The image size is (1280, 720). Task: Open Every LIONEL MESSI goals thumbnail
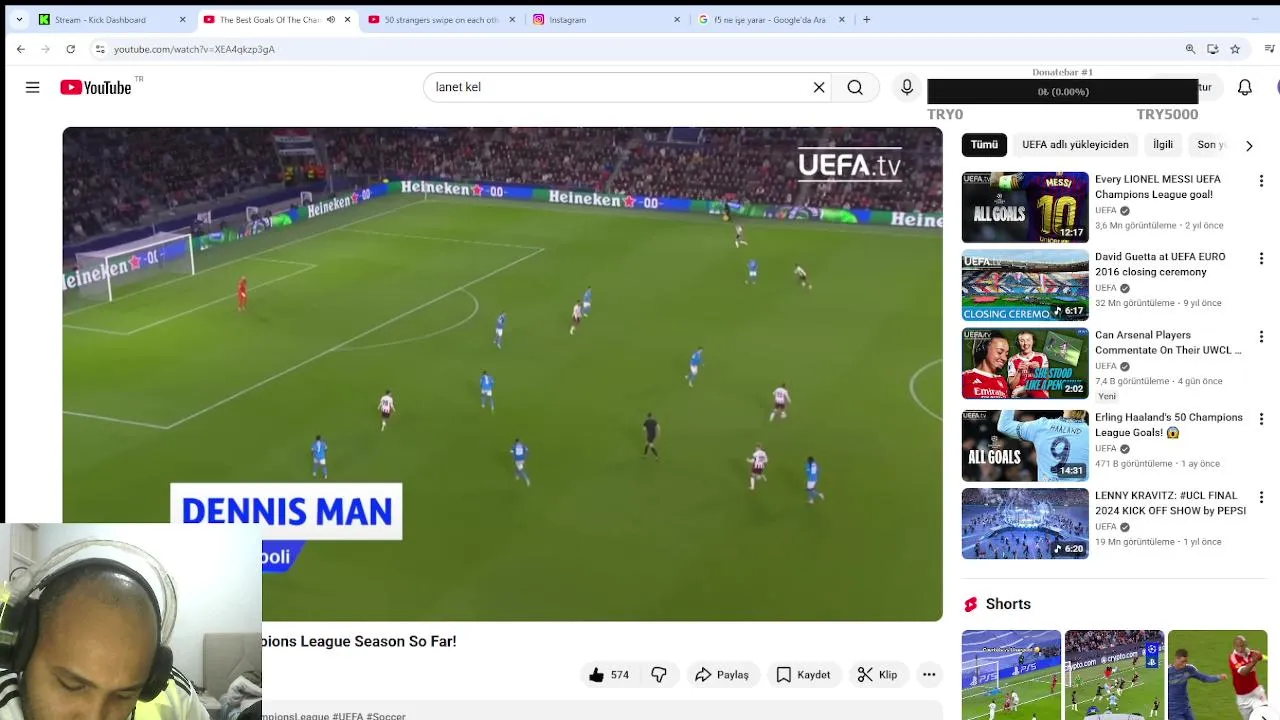pos(1025,207)
